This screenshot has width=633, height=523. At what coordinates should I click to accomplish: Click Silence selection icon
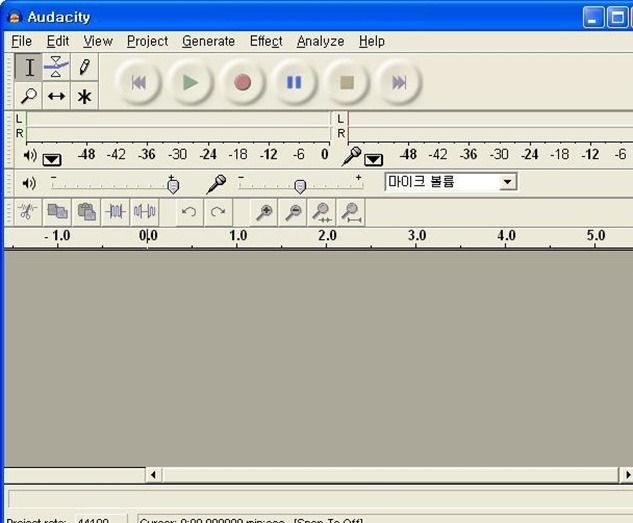click(x=145, y=212)
